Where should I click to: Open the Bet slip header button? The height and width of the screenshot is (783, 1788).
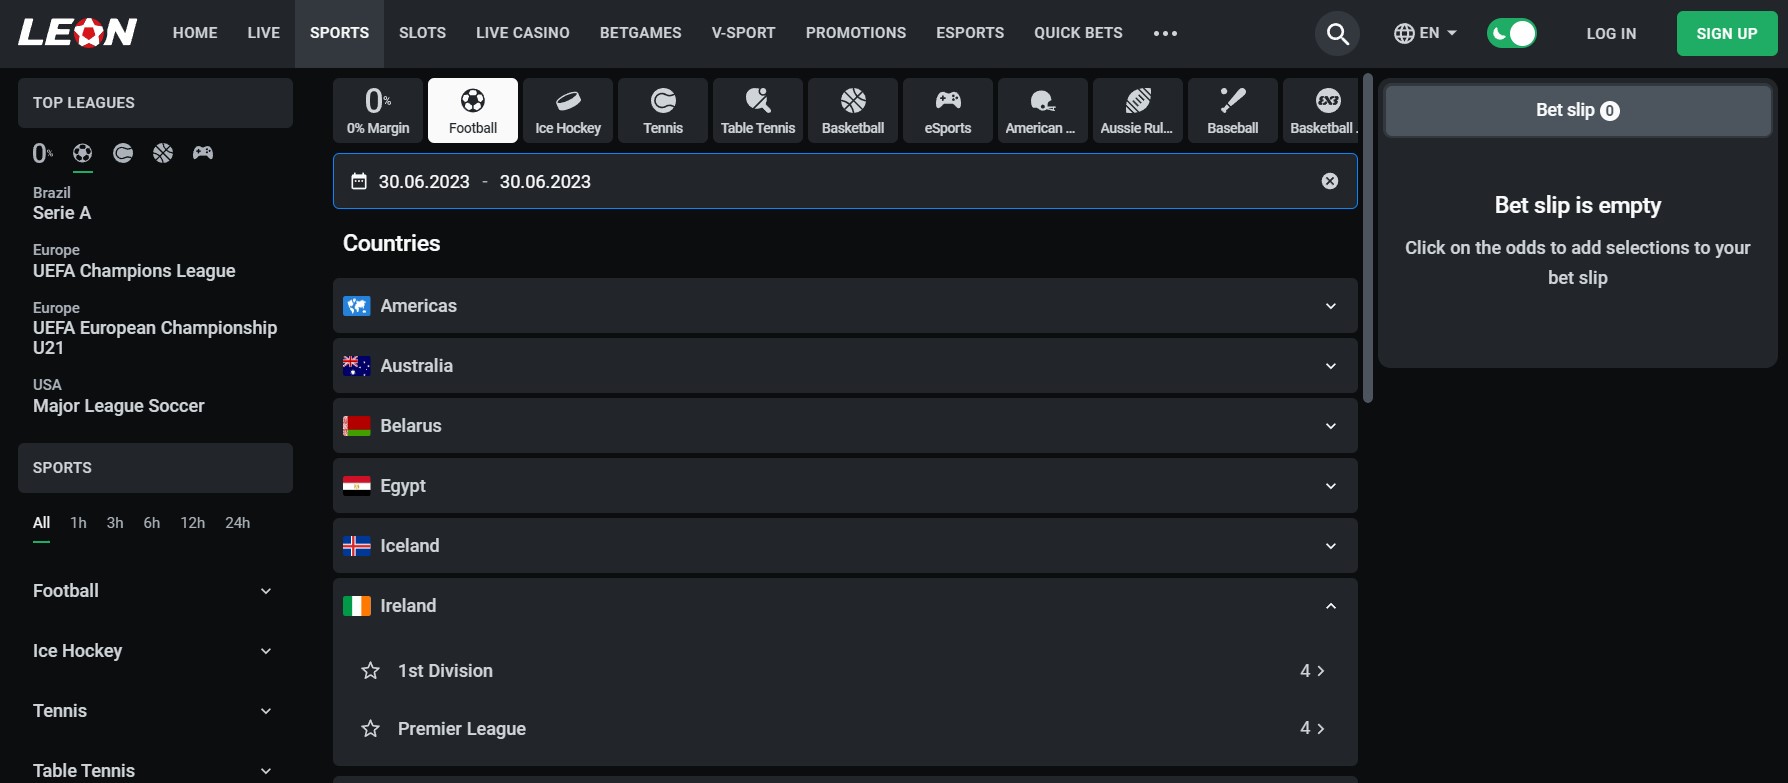[1578, 110]
